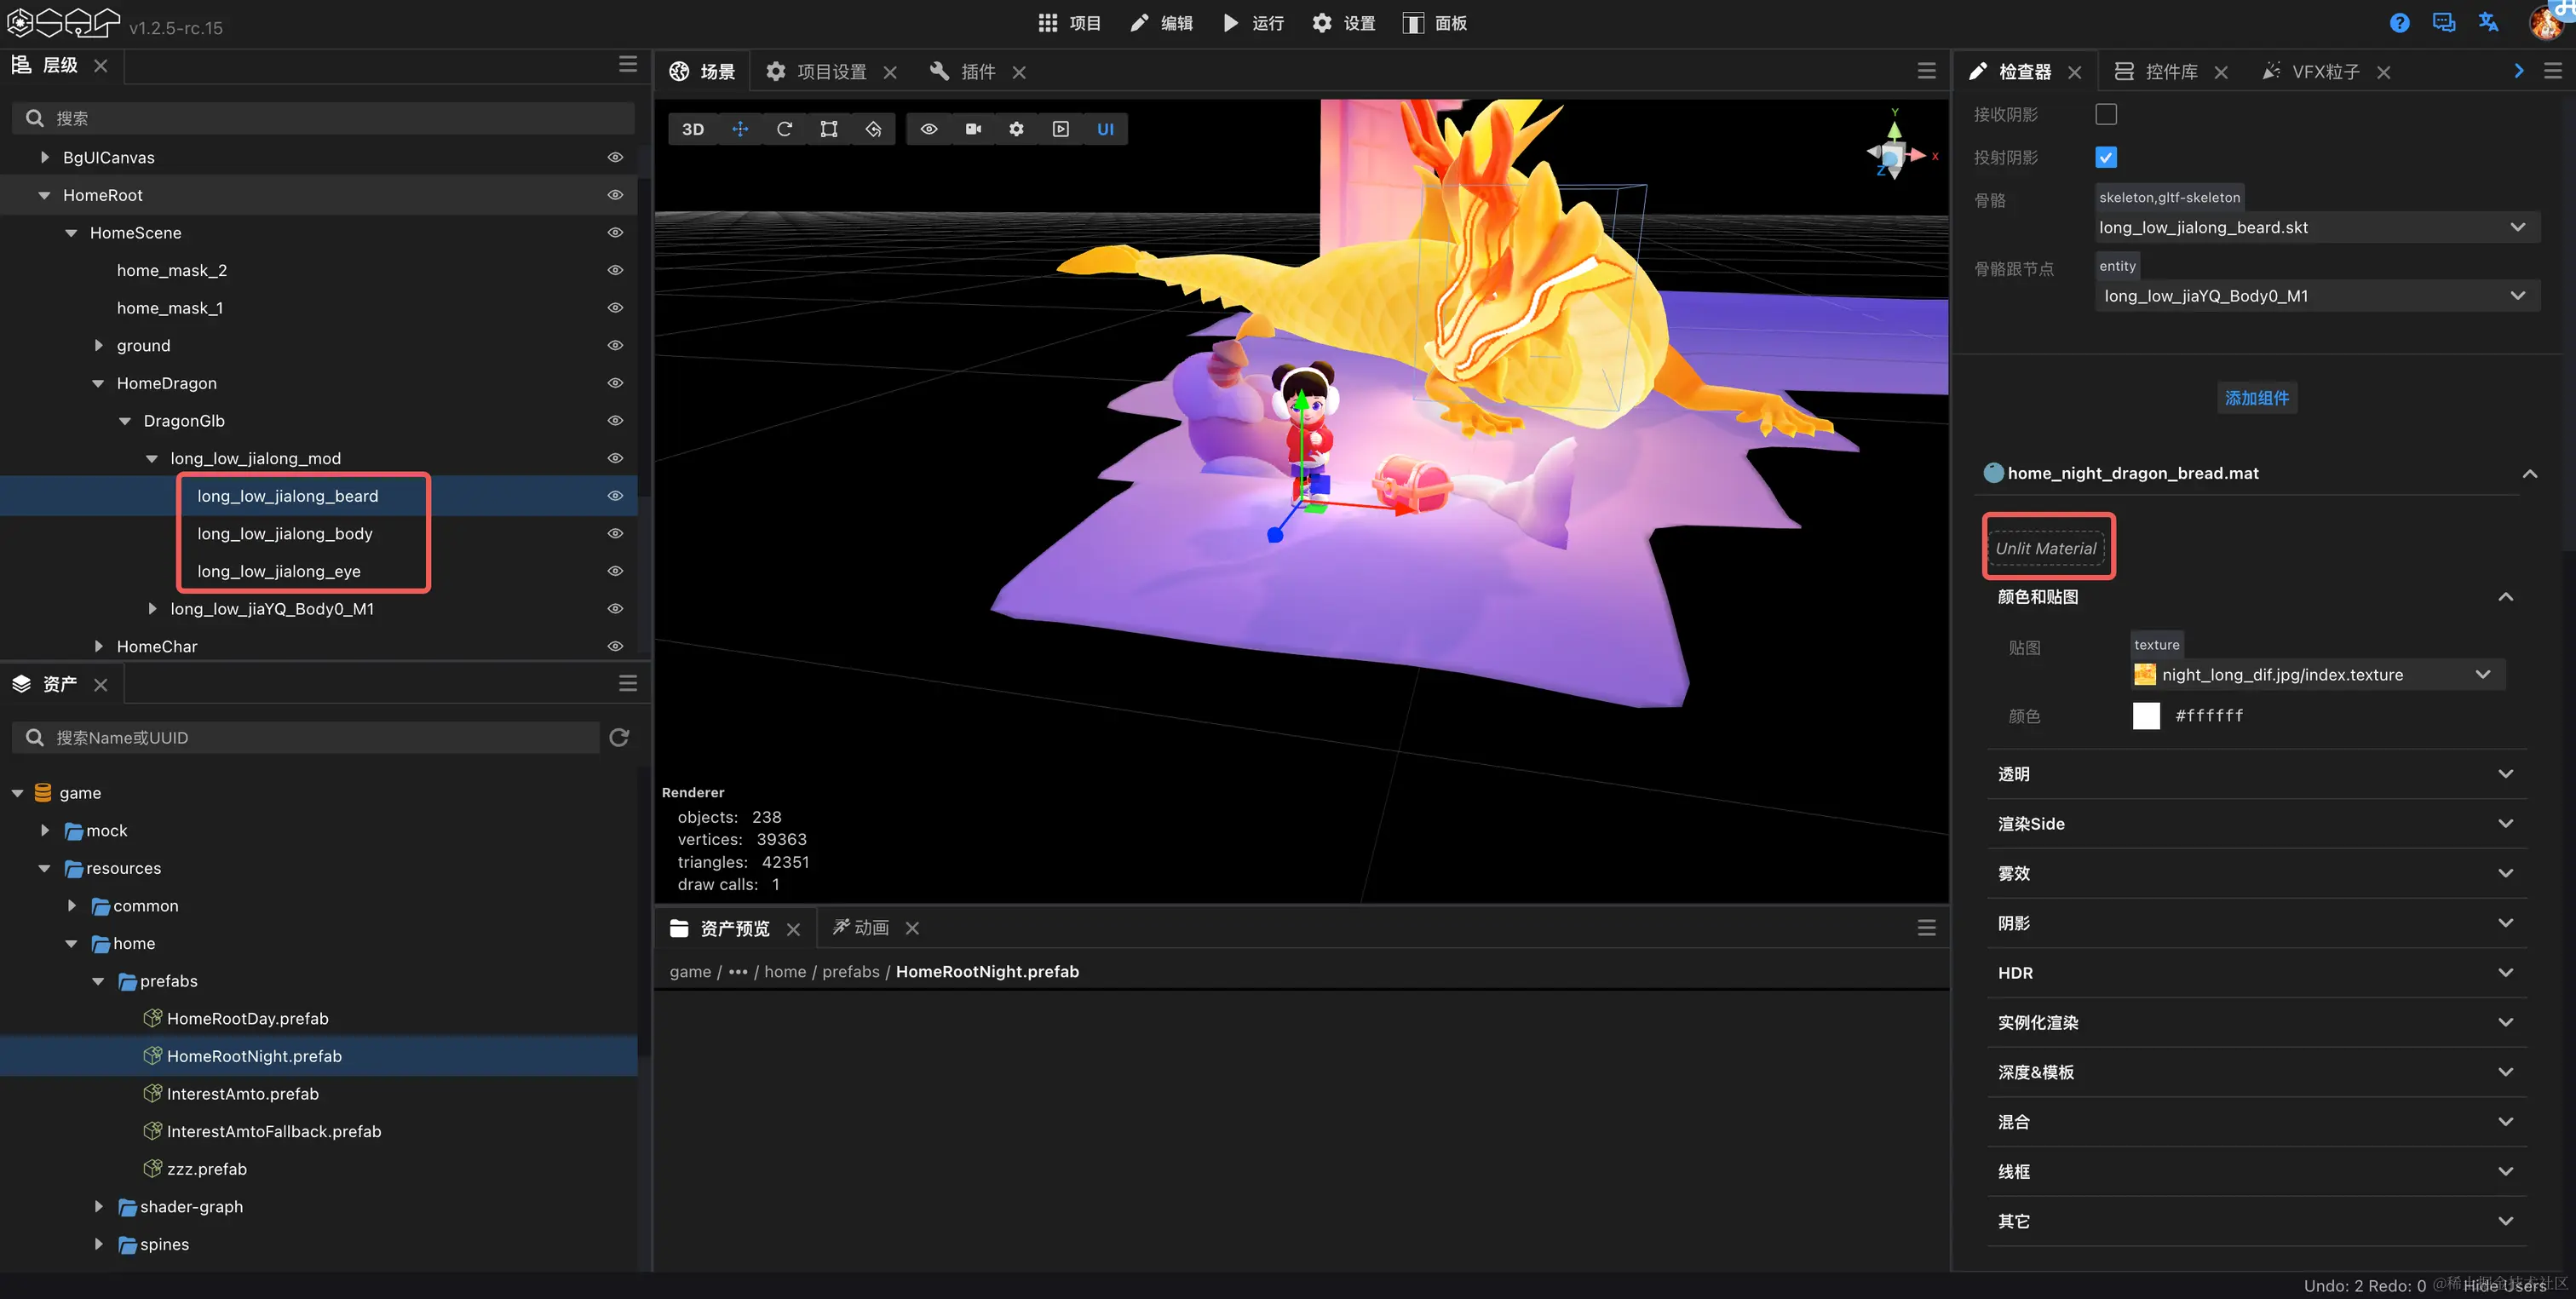Select the rect transform tool in scene toolbar
Image resolution: width=2576 pixels, height=1299 pixels.
click(829, 129)
